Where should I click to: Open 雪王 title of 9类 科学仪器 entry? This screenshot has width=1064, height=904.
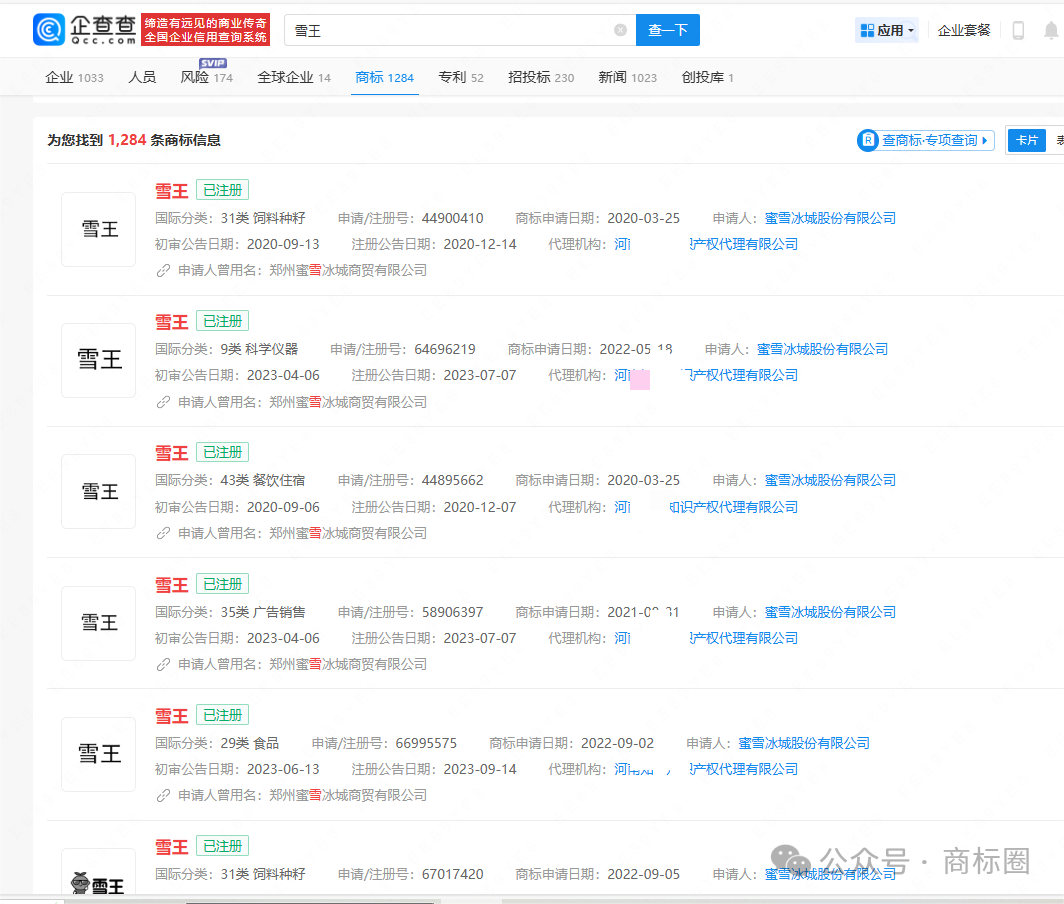tap(172, 322)
